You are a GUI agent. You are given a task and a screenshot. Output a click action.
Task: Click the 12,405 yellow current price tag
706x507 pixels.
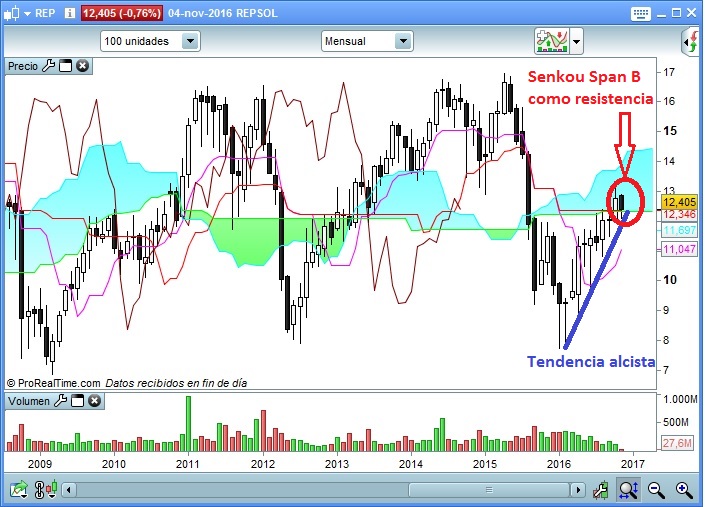pos(679,202)
